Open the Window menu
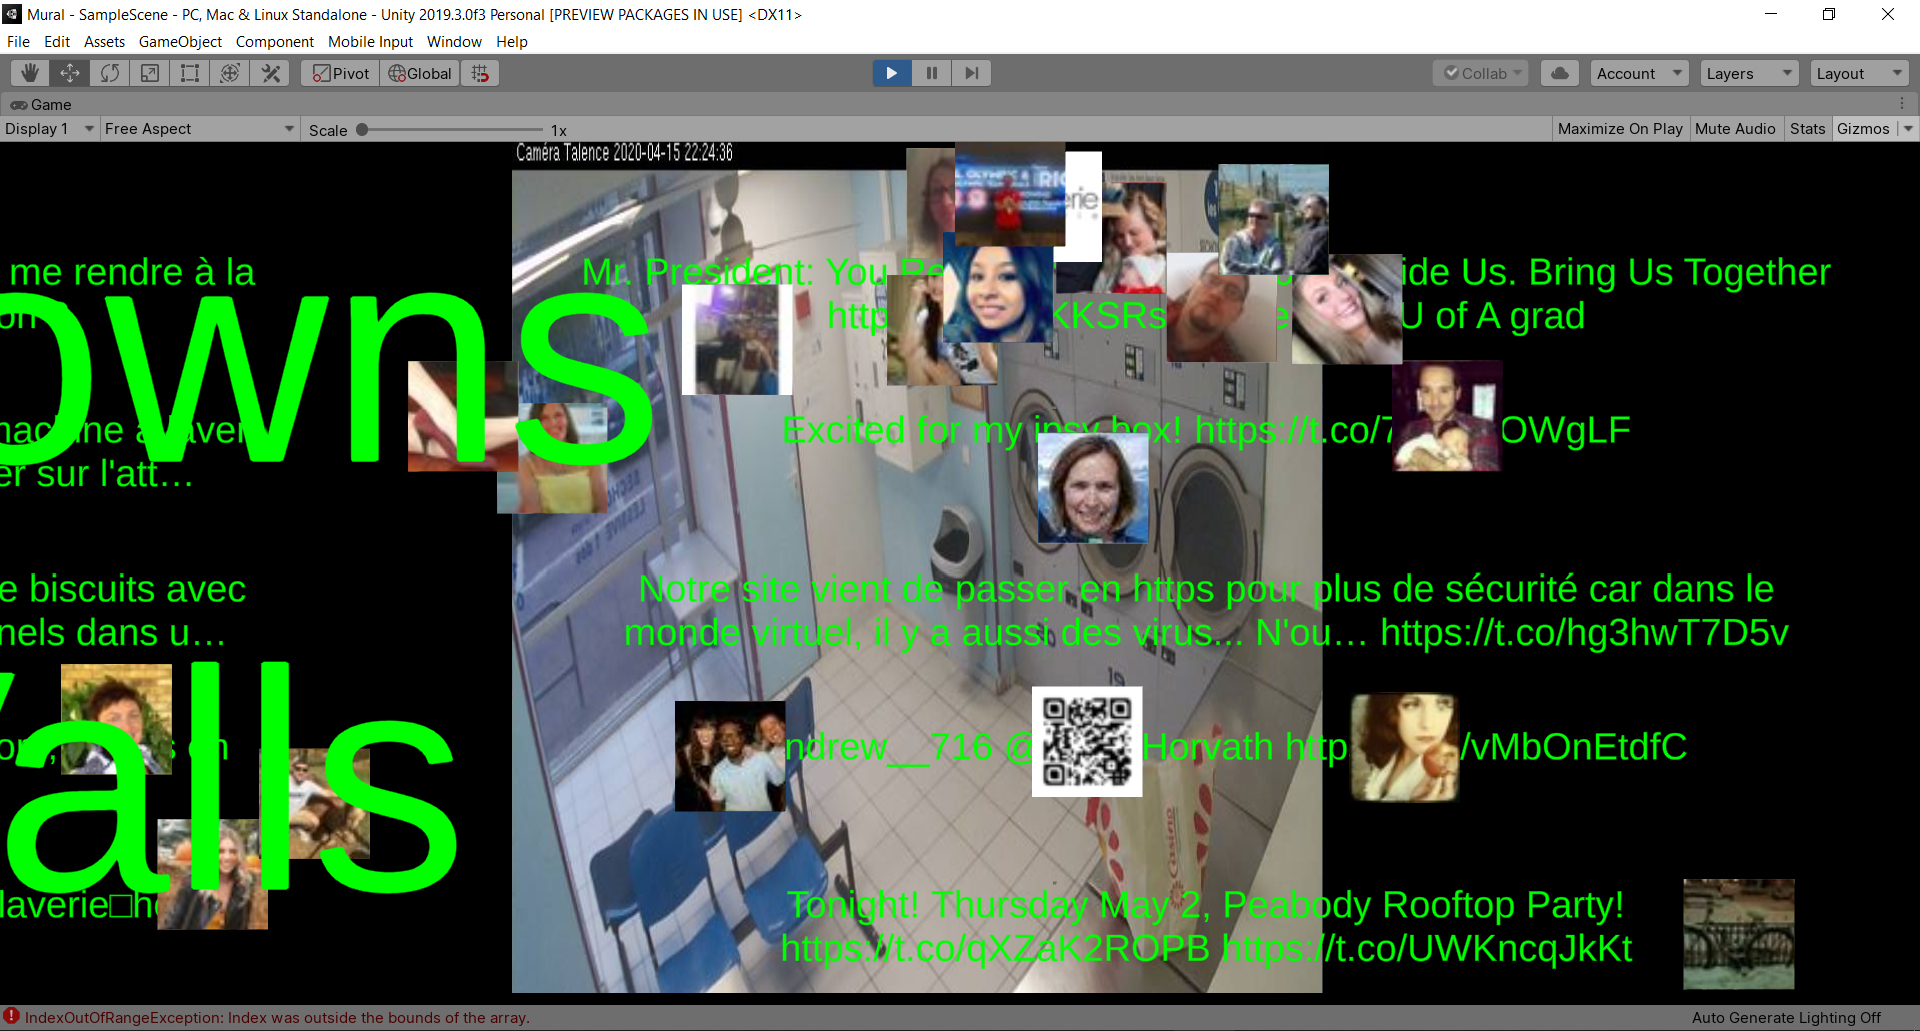The height and width of the screenshot is (1031, 1920). [454, 42]
